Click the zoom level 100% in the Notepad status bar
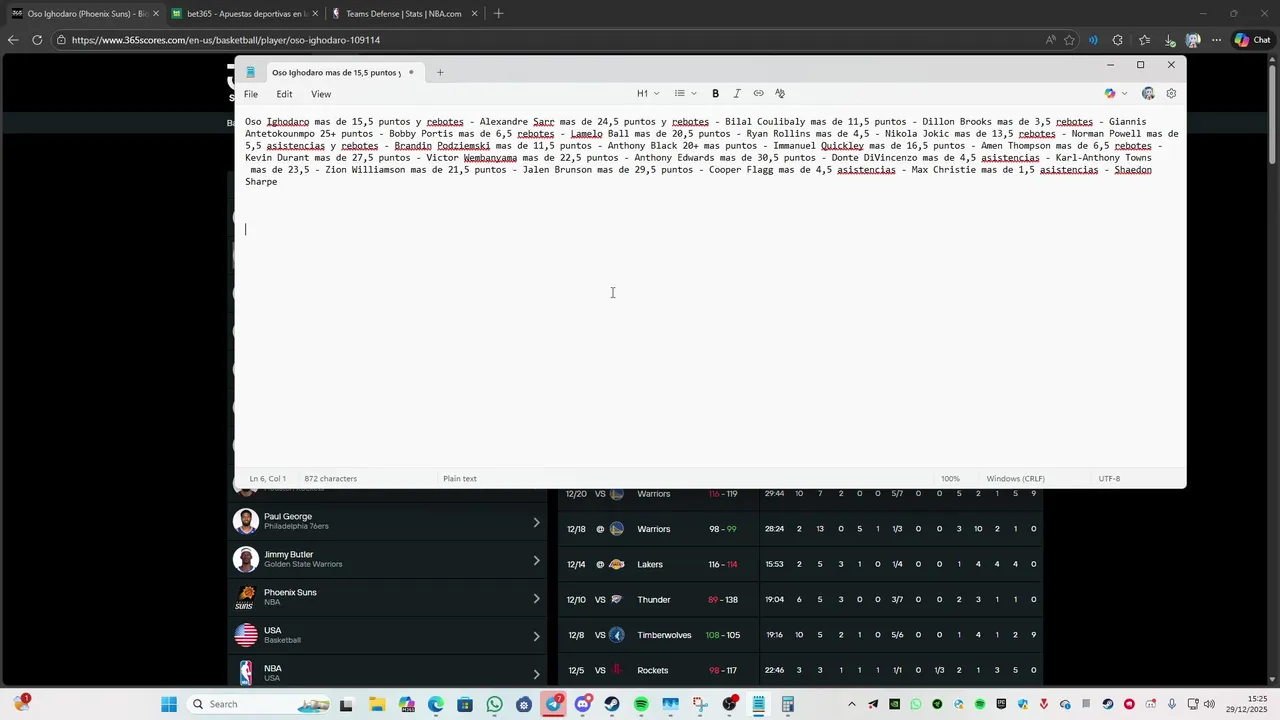The width and height of the screenshot is (1280, 720). (950, 478)
